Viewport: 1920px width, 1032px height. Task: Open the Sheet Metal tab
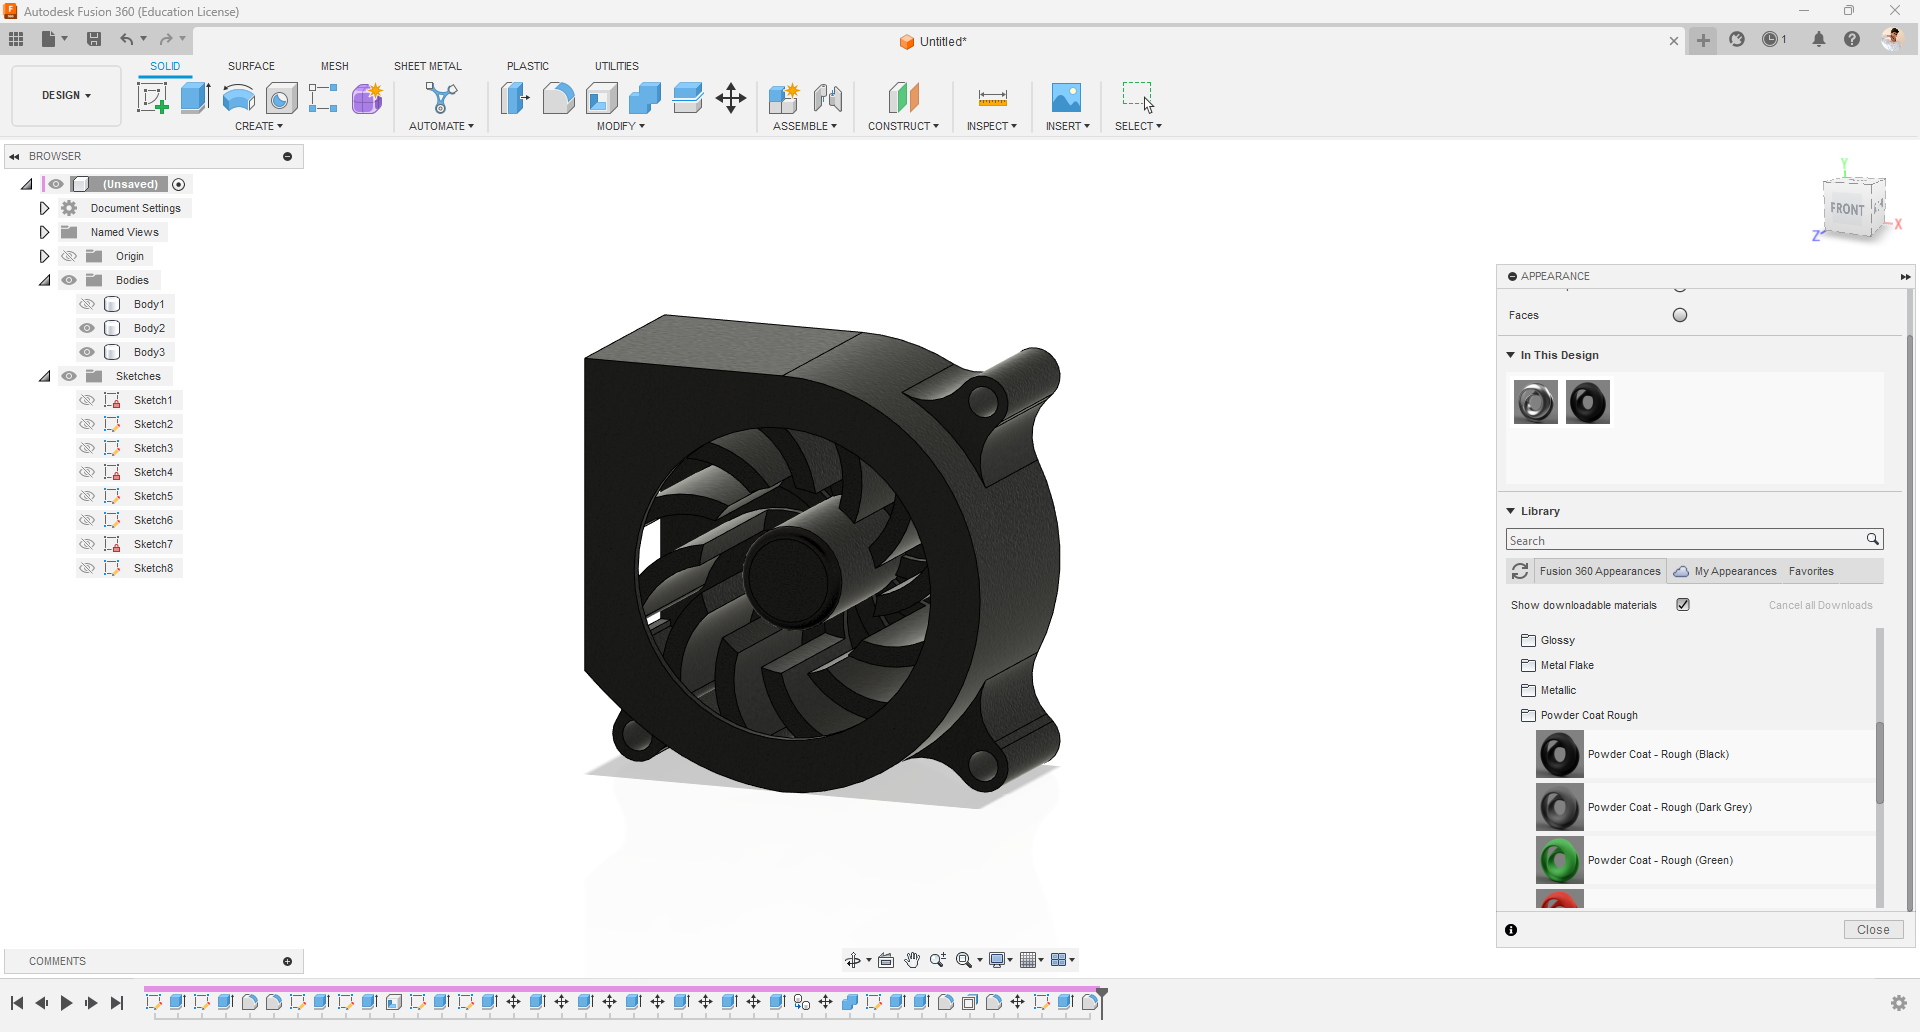428,66
